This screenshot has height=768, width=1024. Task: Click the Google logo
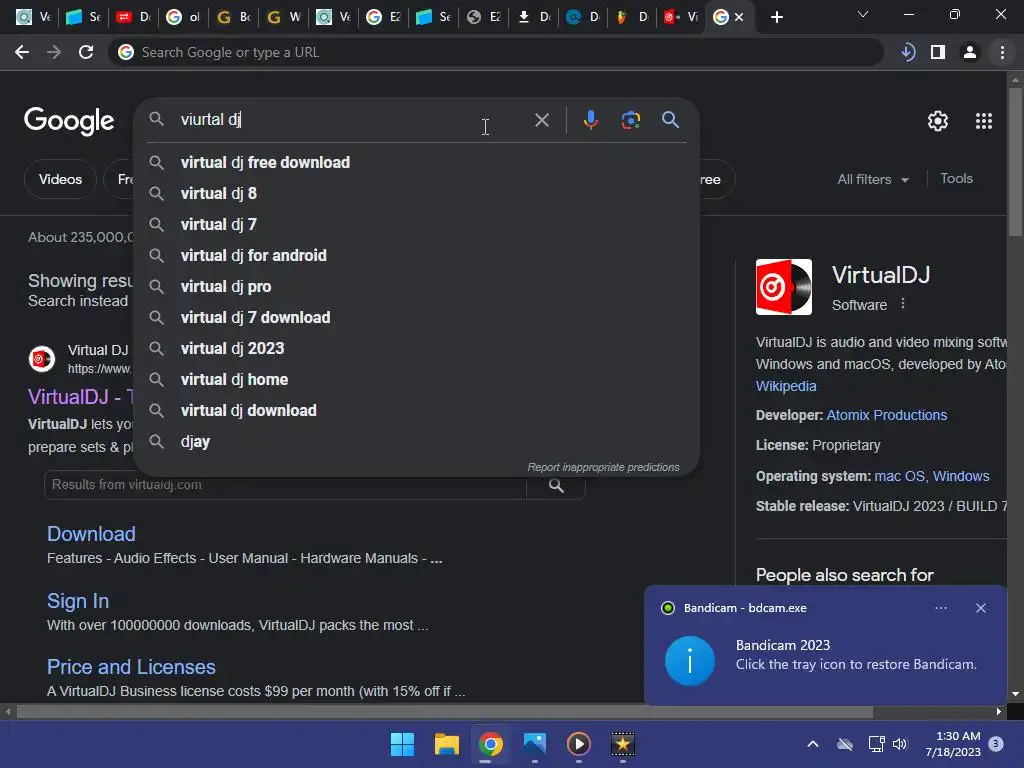pos(69,121)
